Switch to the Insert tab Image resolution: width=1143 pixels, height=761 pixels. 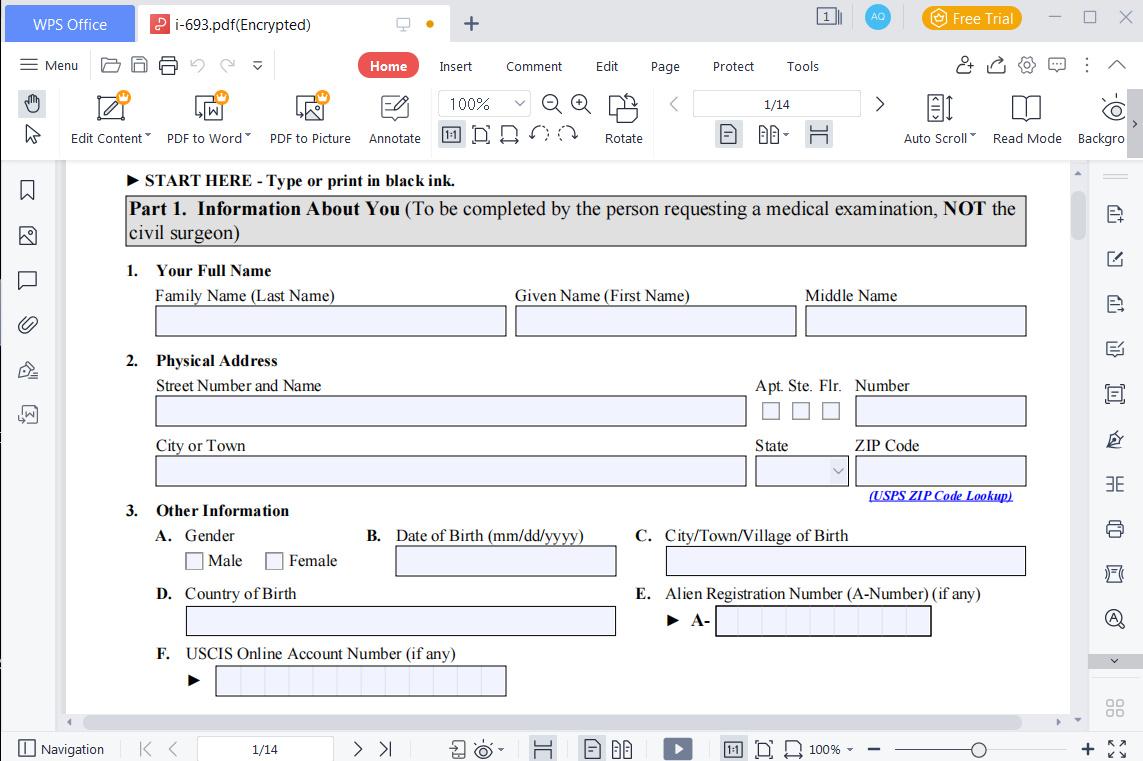pos(455,66)
